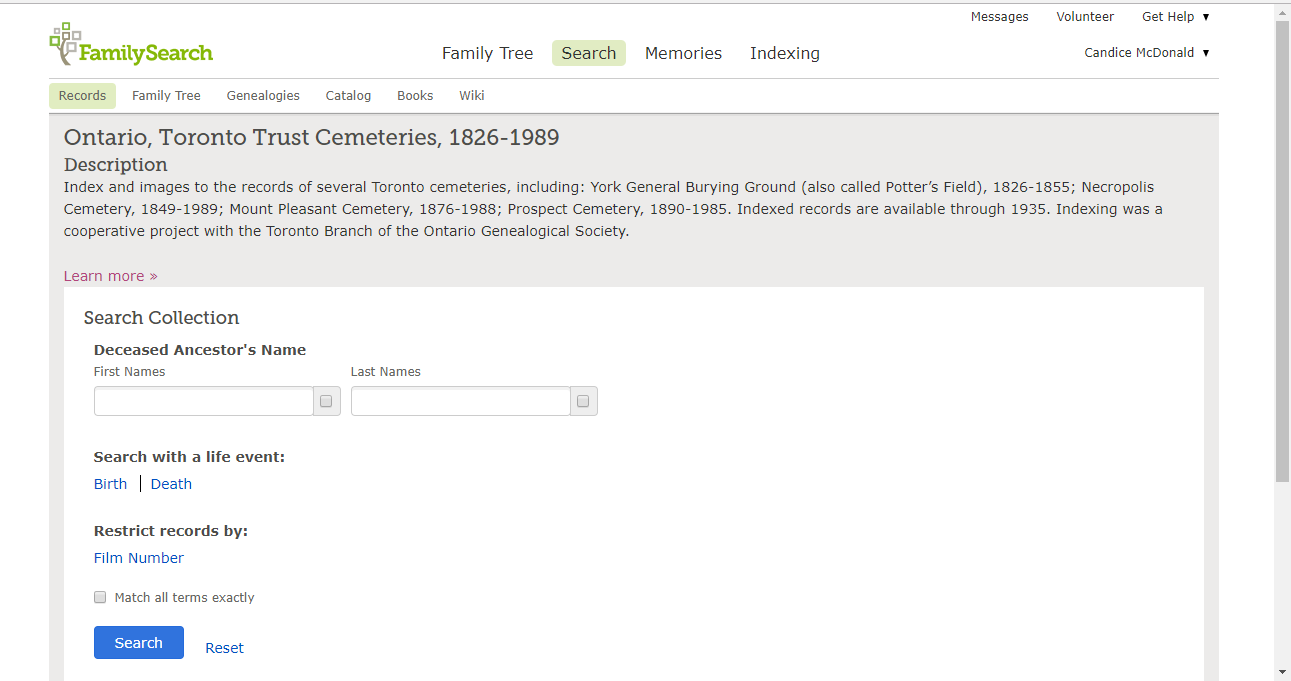Open the Family Tree main menu
This screenshot has width=1291, height=681.
pos(487,53)
